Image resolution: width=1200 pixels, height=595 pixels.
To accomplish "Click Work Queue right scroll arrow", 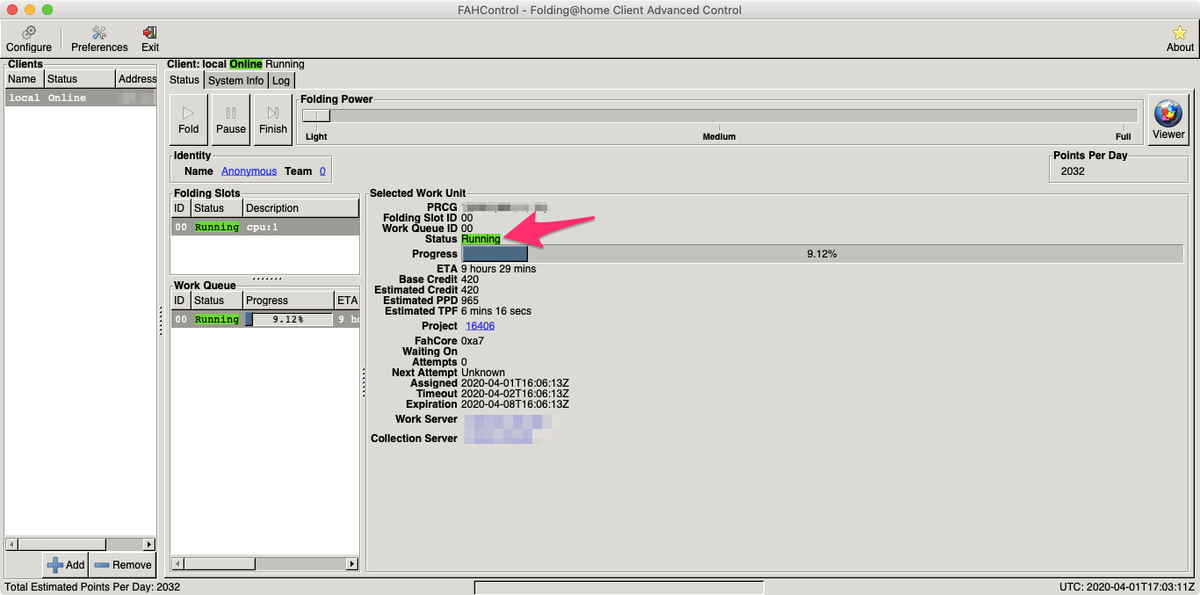I will pyautogui.click(x=351, y=564).
